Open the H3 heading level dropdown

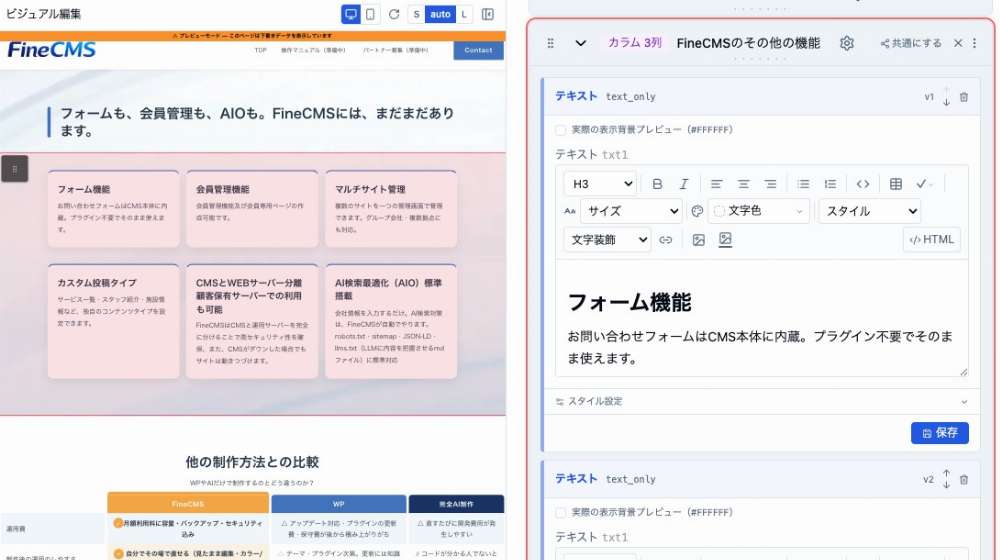(600, 184)
